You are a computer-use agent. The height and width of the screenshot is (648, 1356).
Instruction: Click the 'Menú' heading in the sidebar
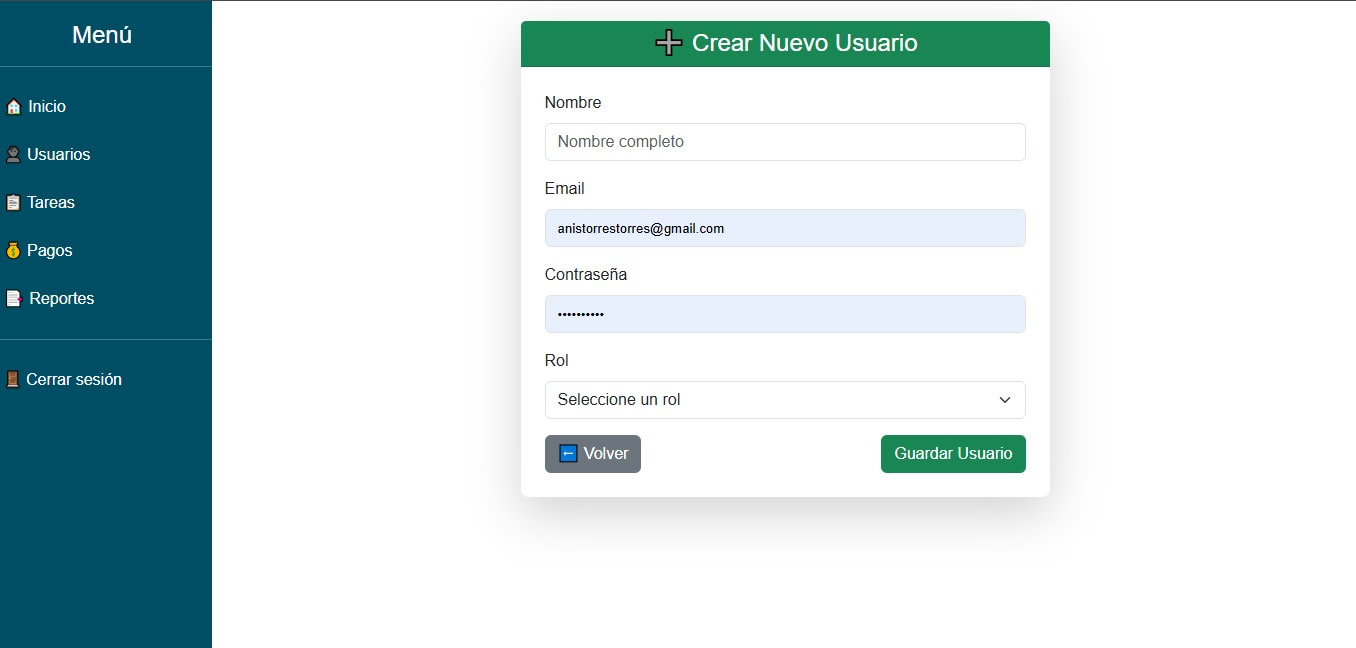[x=102, y=35]
